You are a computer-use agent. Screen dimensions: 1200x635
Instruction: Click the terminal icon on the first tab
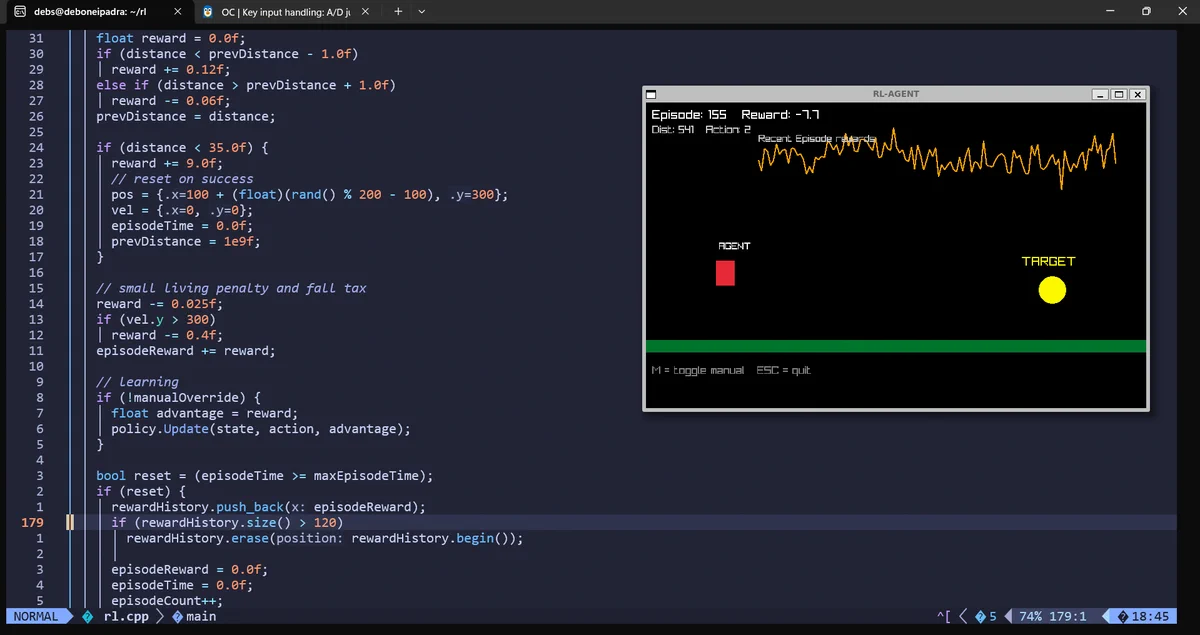pyautogui.click(x=20, y=12)
